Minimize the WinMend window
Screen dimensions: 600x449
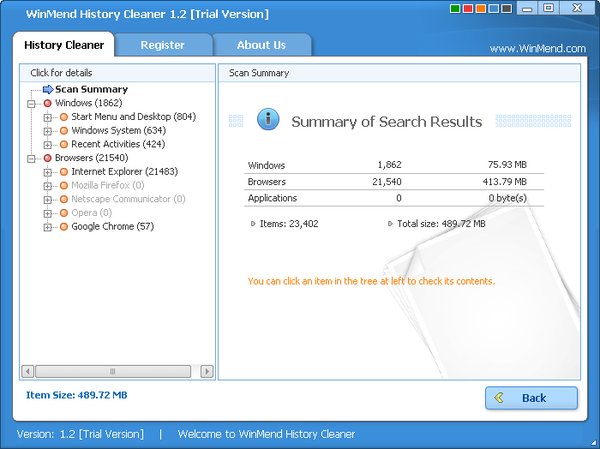pyautogui.click(x=527, y=8)
